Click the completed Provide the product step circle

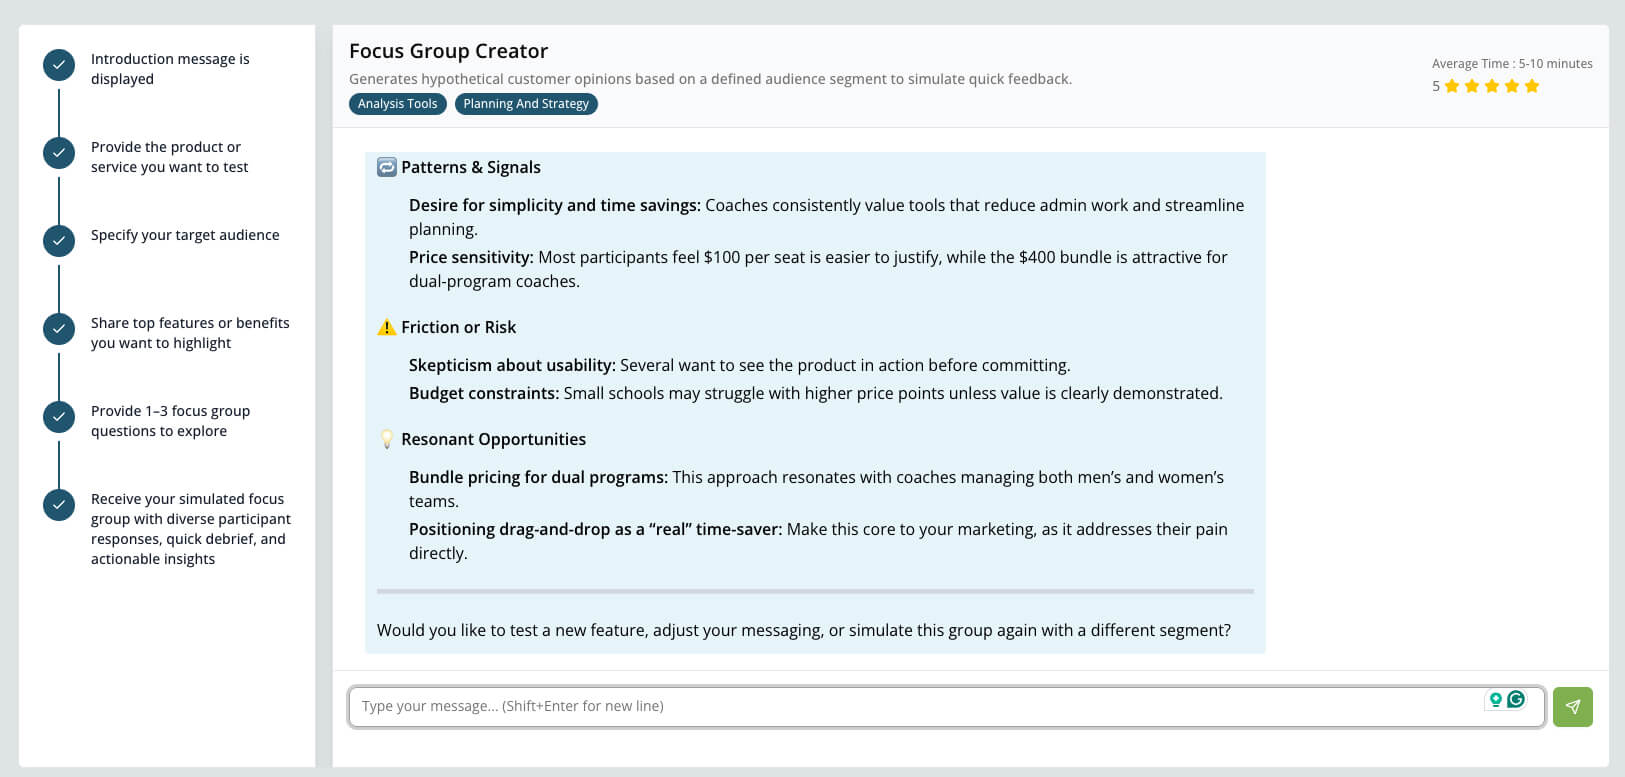pos(58,152)
